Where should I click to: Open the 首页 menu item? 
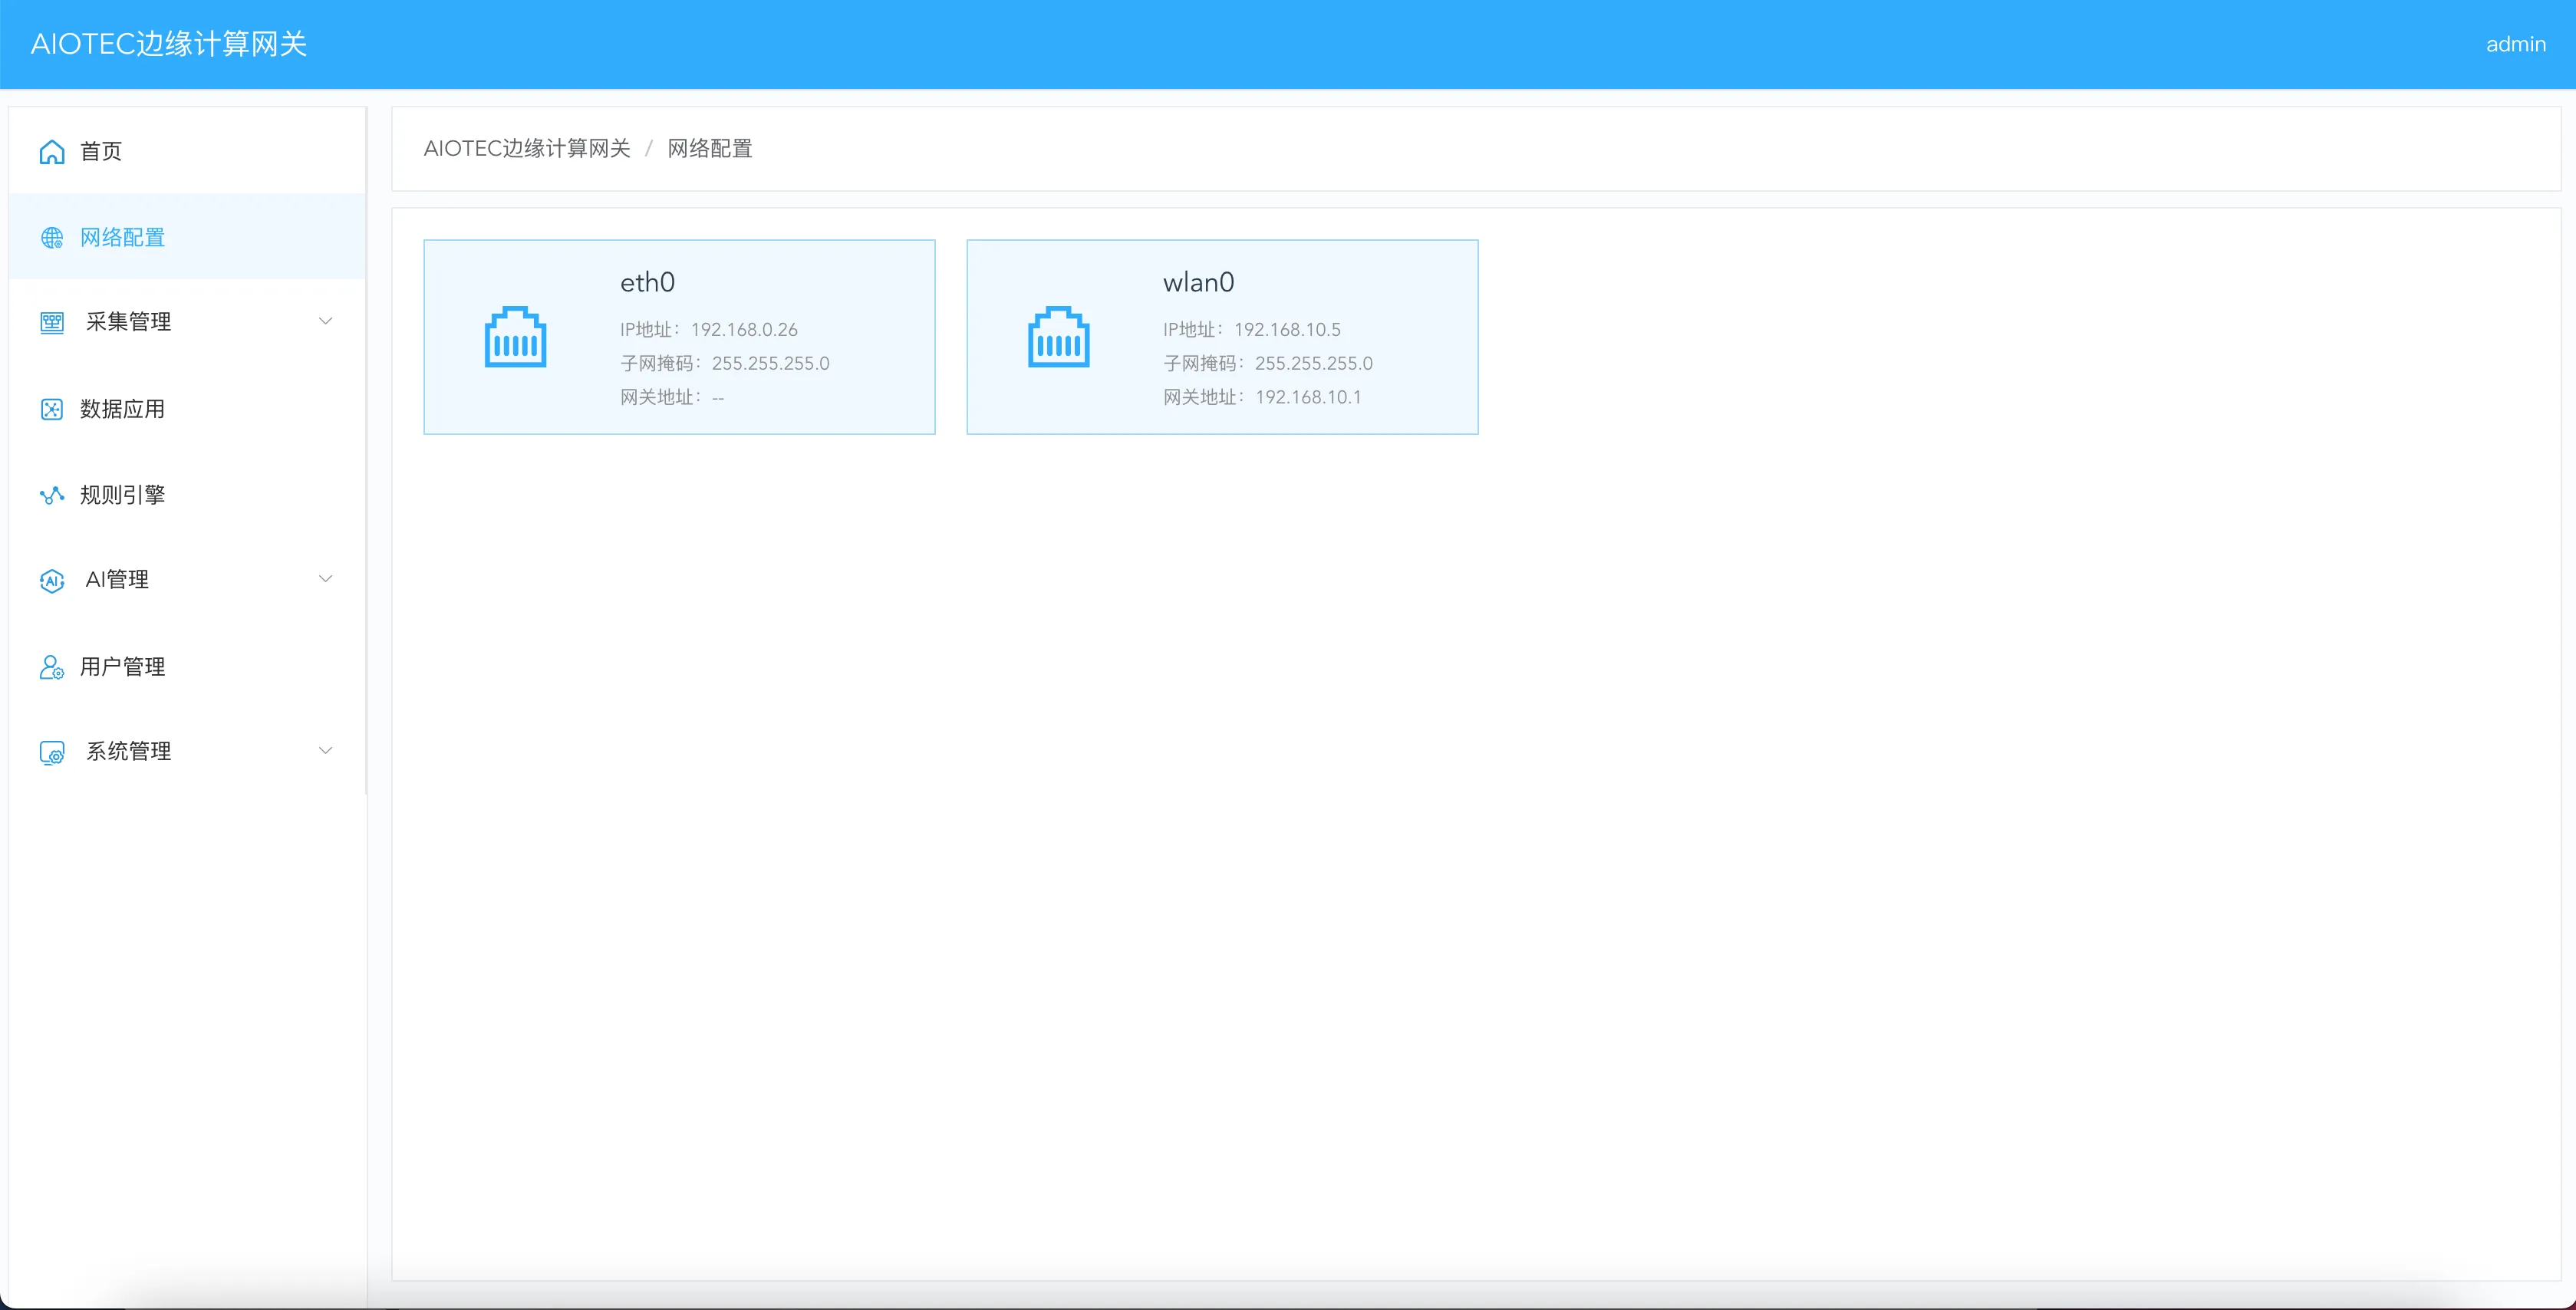pos(101,151)
